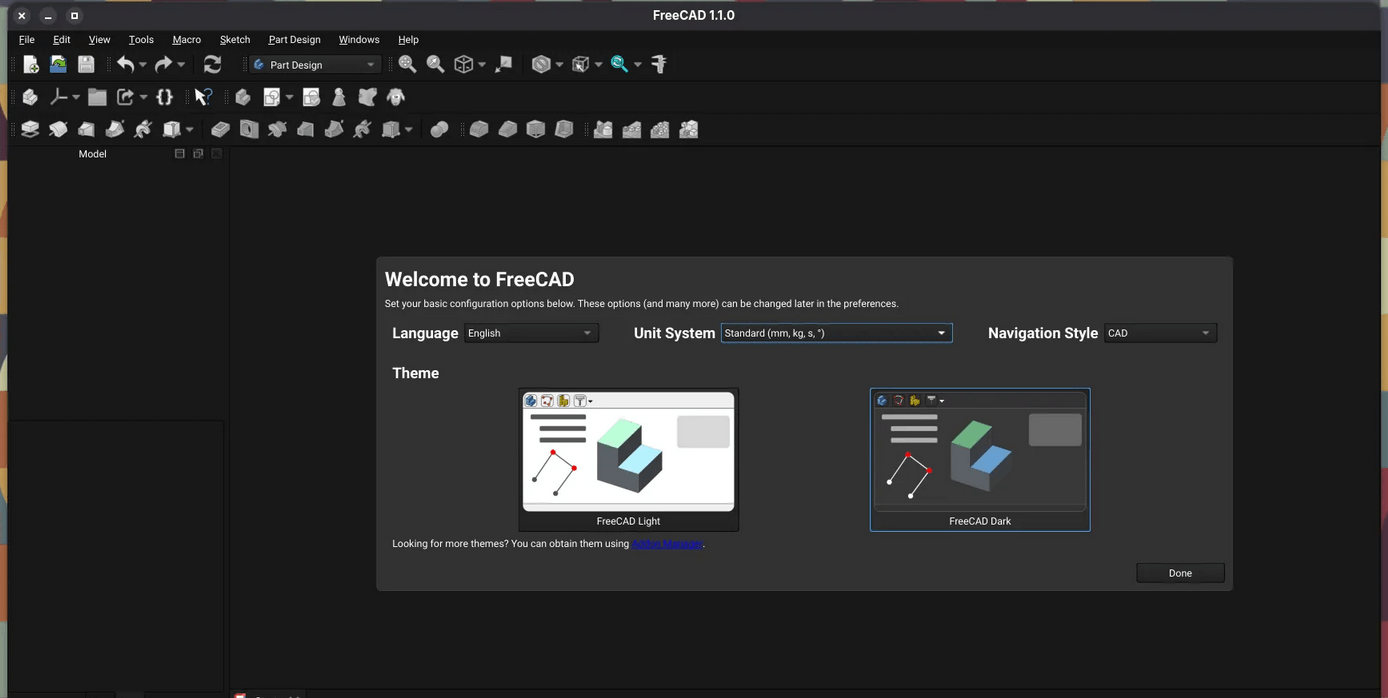Activate the Pad tool
This screenshot has height=698, width=1388.
click(30, 129)
